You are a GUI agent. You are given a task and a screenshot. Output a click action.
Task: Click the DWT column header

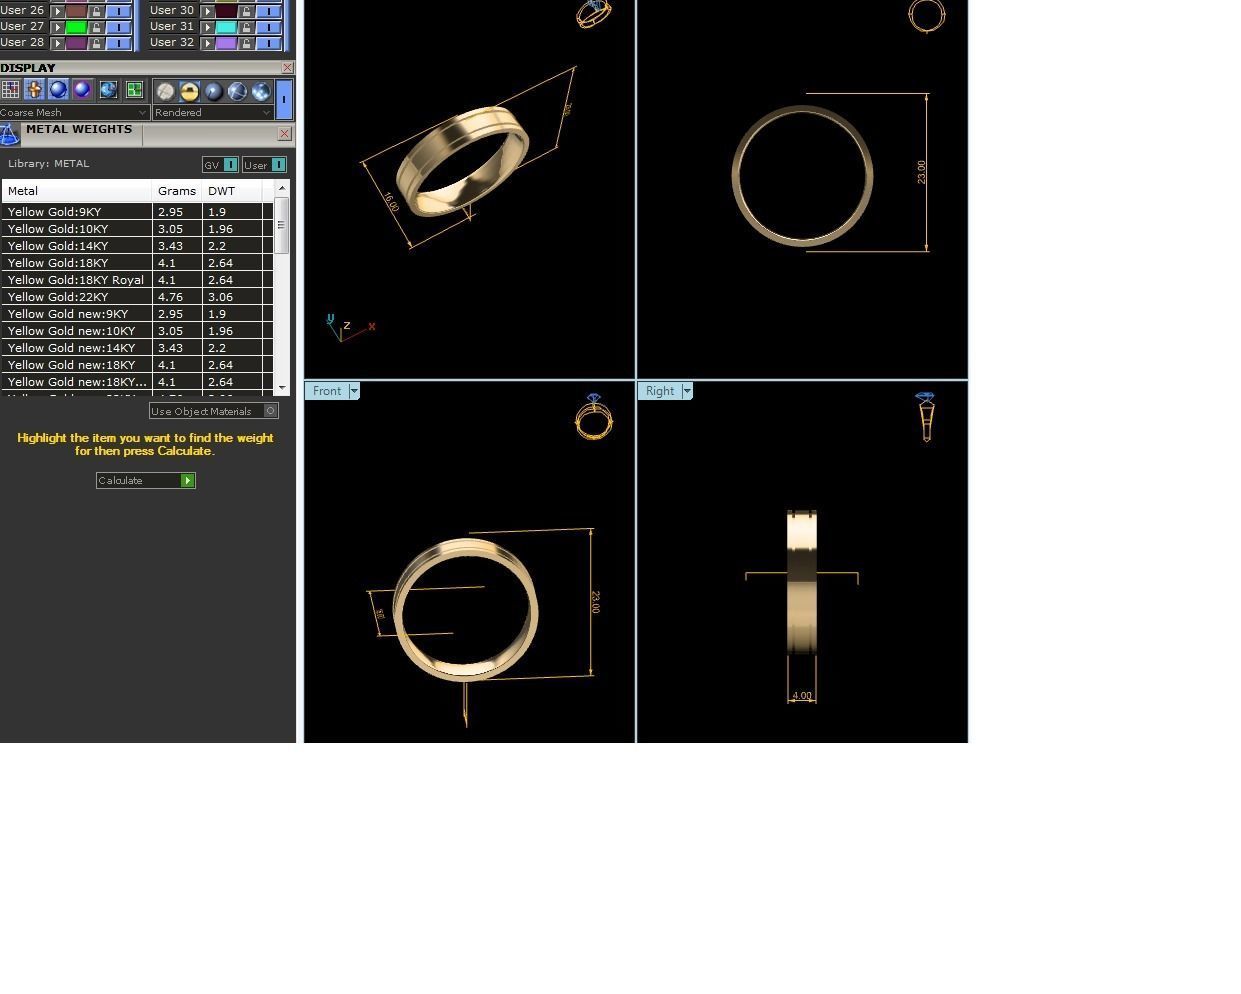tap(232, 191)
